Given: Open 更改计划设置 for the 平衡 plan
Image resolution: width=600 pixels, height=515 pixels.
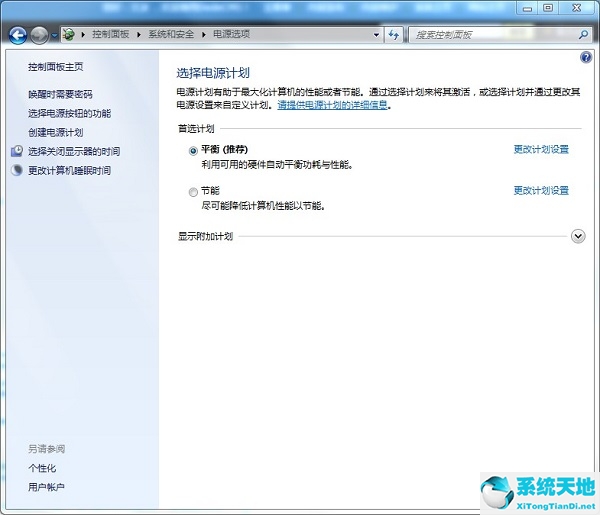Looking at the screenshot, I should (541, 149).
